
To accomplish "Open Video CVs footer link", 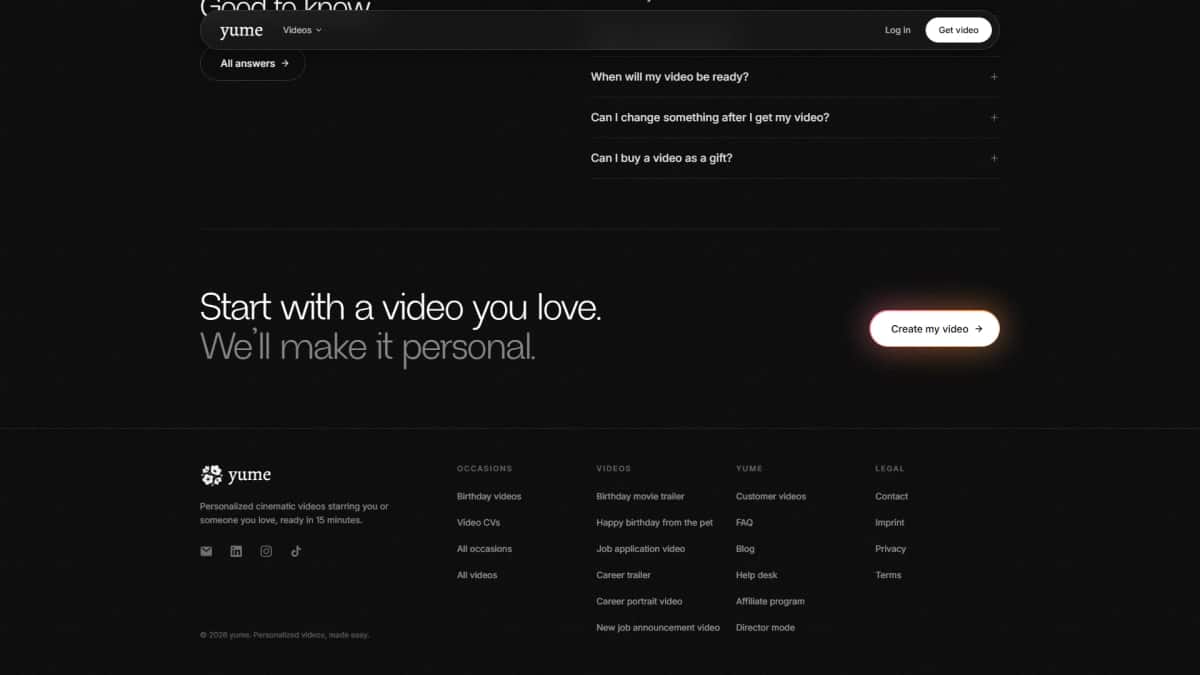I will coord(478,523).
